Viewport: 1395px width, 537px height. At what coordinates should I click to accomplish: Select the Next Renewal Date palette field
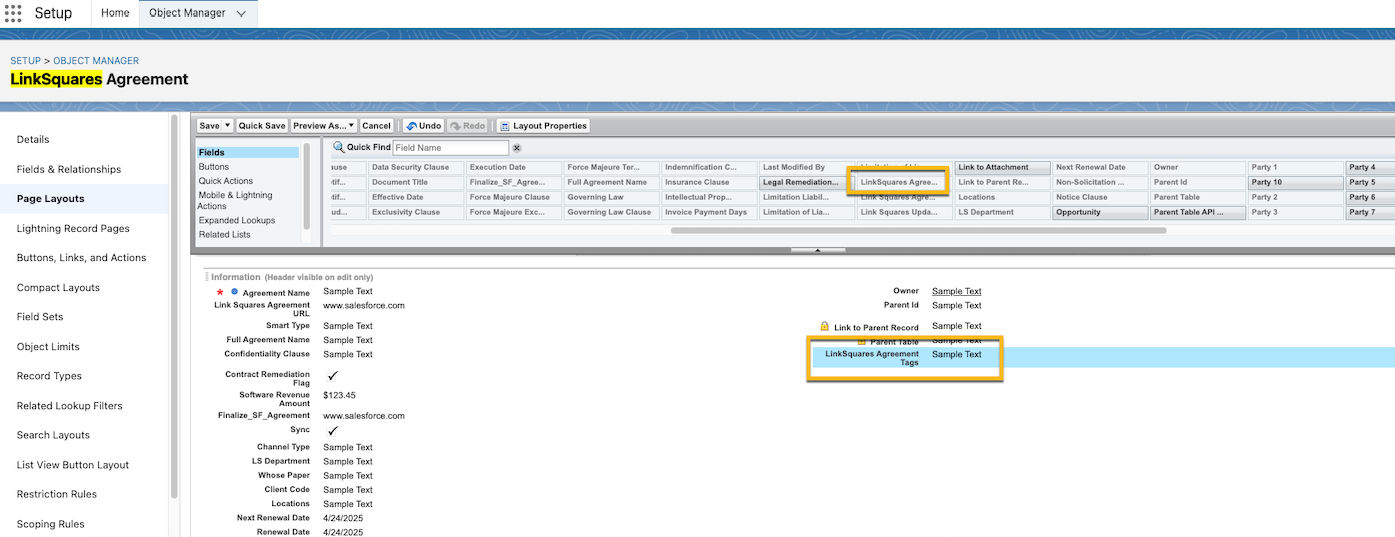tap(1100, 167)
